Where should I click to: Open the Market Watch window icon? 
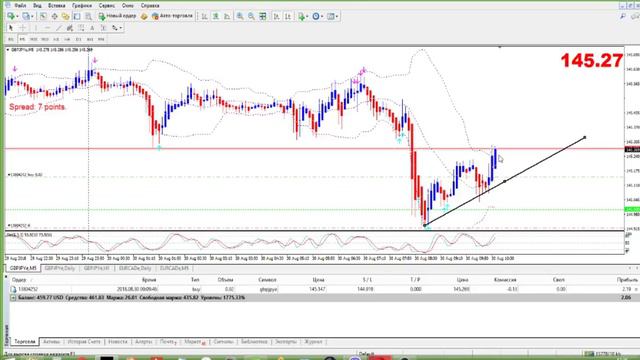point(43,16)
